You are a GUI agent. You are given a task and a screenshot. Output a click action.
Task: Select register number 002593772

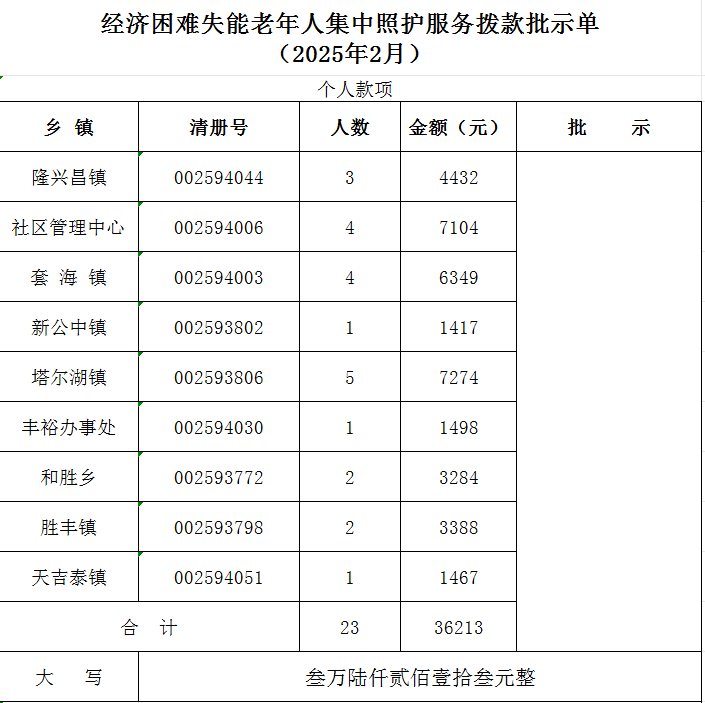coord(218,478)
